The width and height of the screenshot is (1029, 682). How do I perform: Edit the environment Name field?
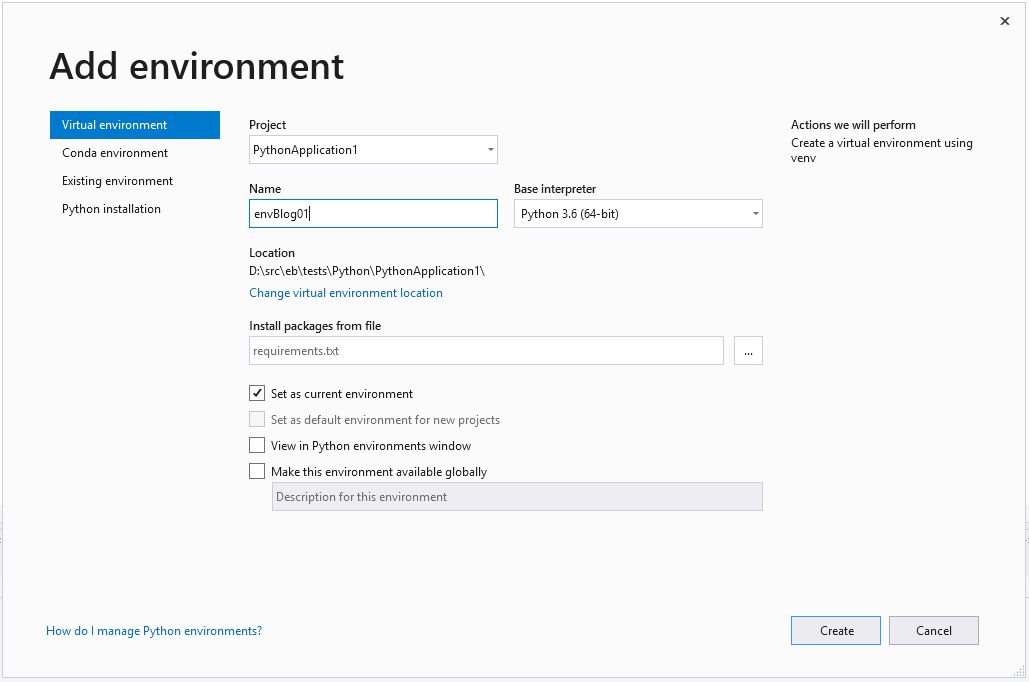373,213
